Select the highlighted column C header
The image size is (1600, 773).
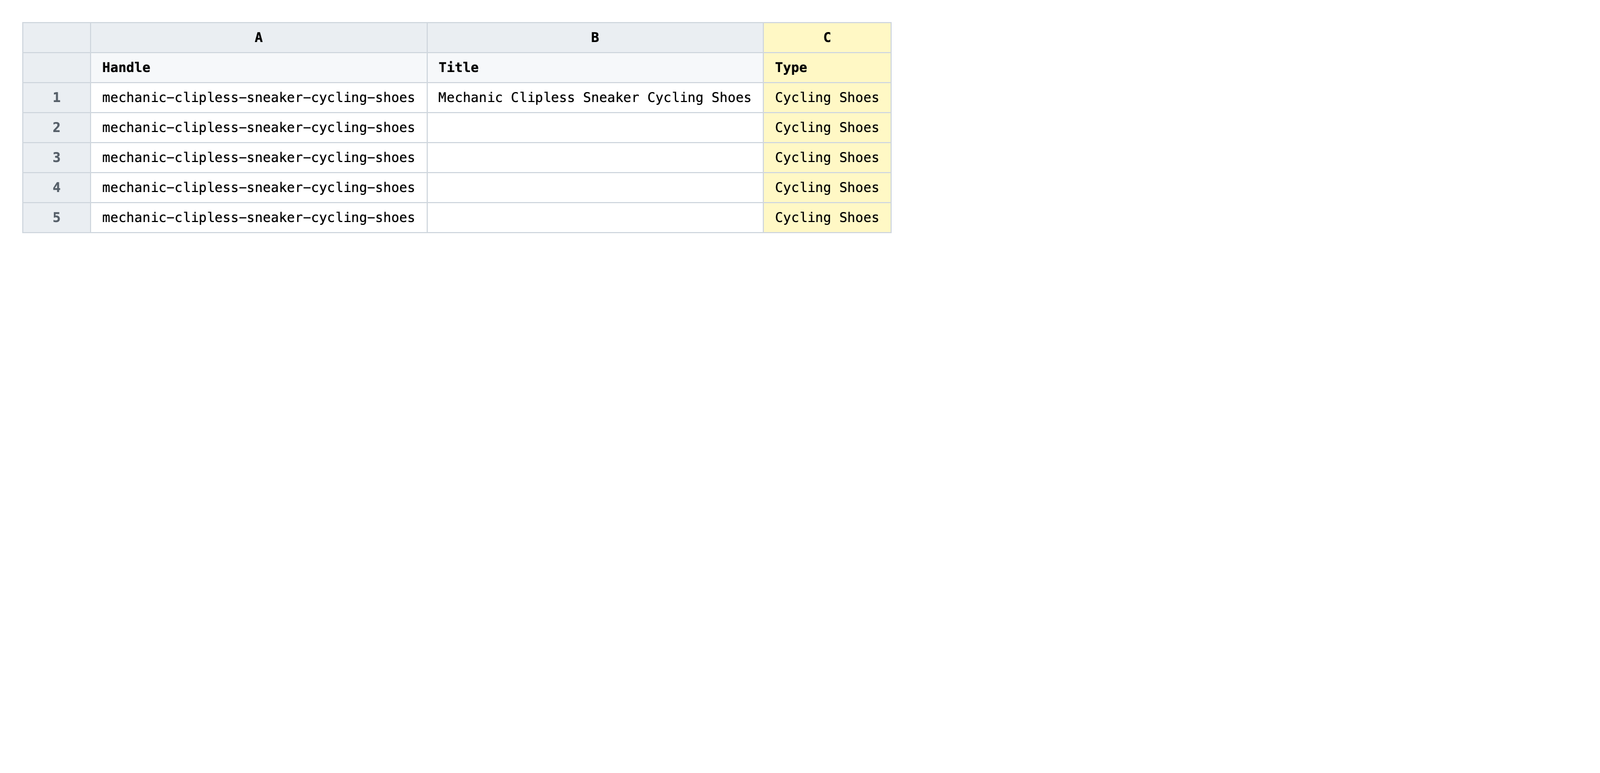pos(827,38)
